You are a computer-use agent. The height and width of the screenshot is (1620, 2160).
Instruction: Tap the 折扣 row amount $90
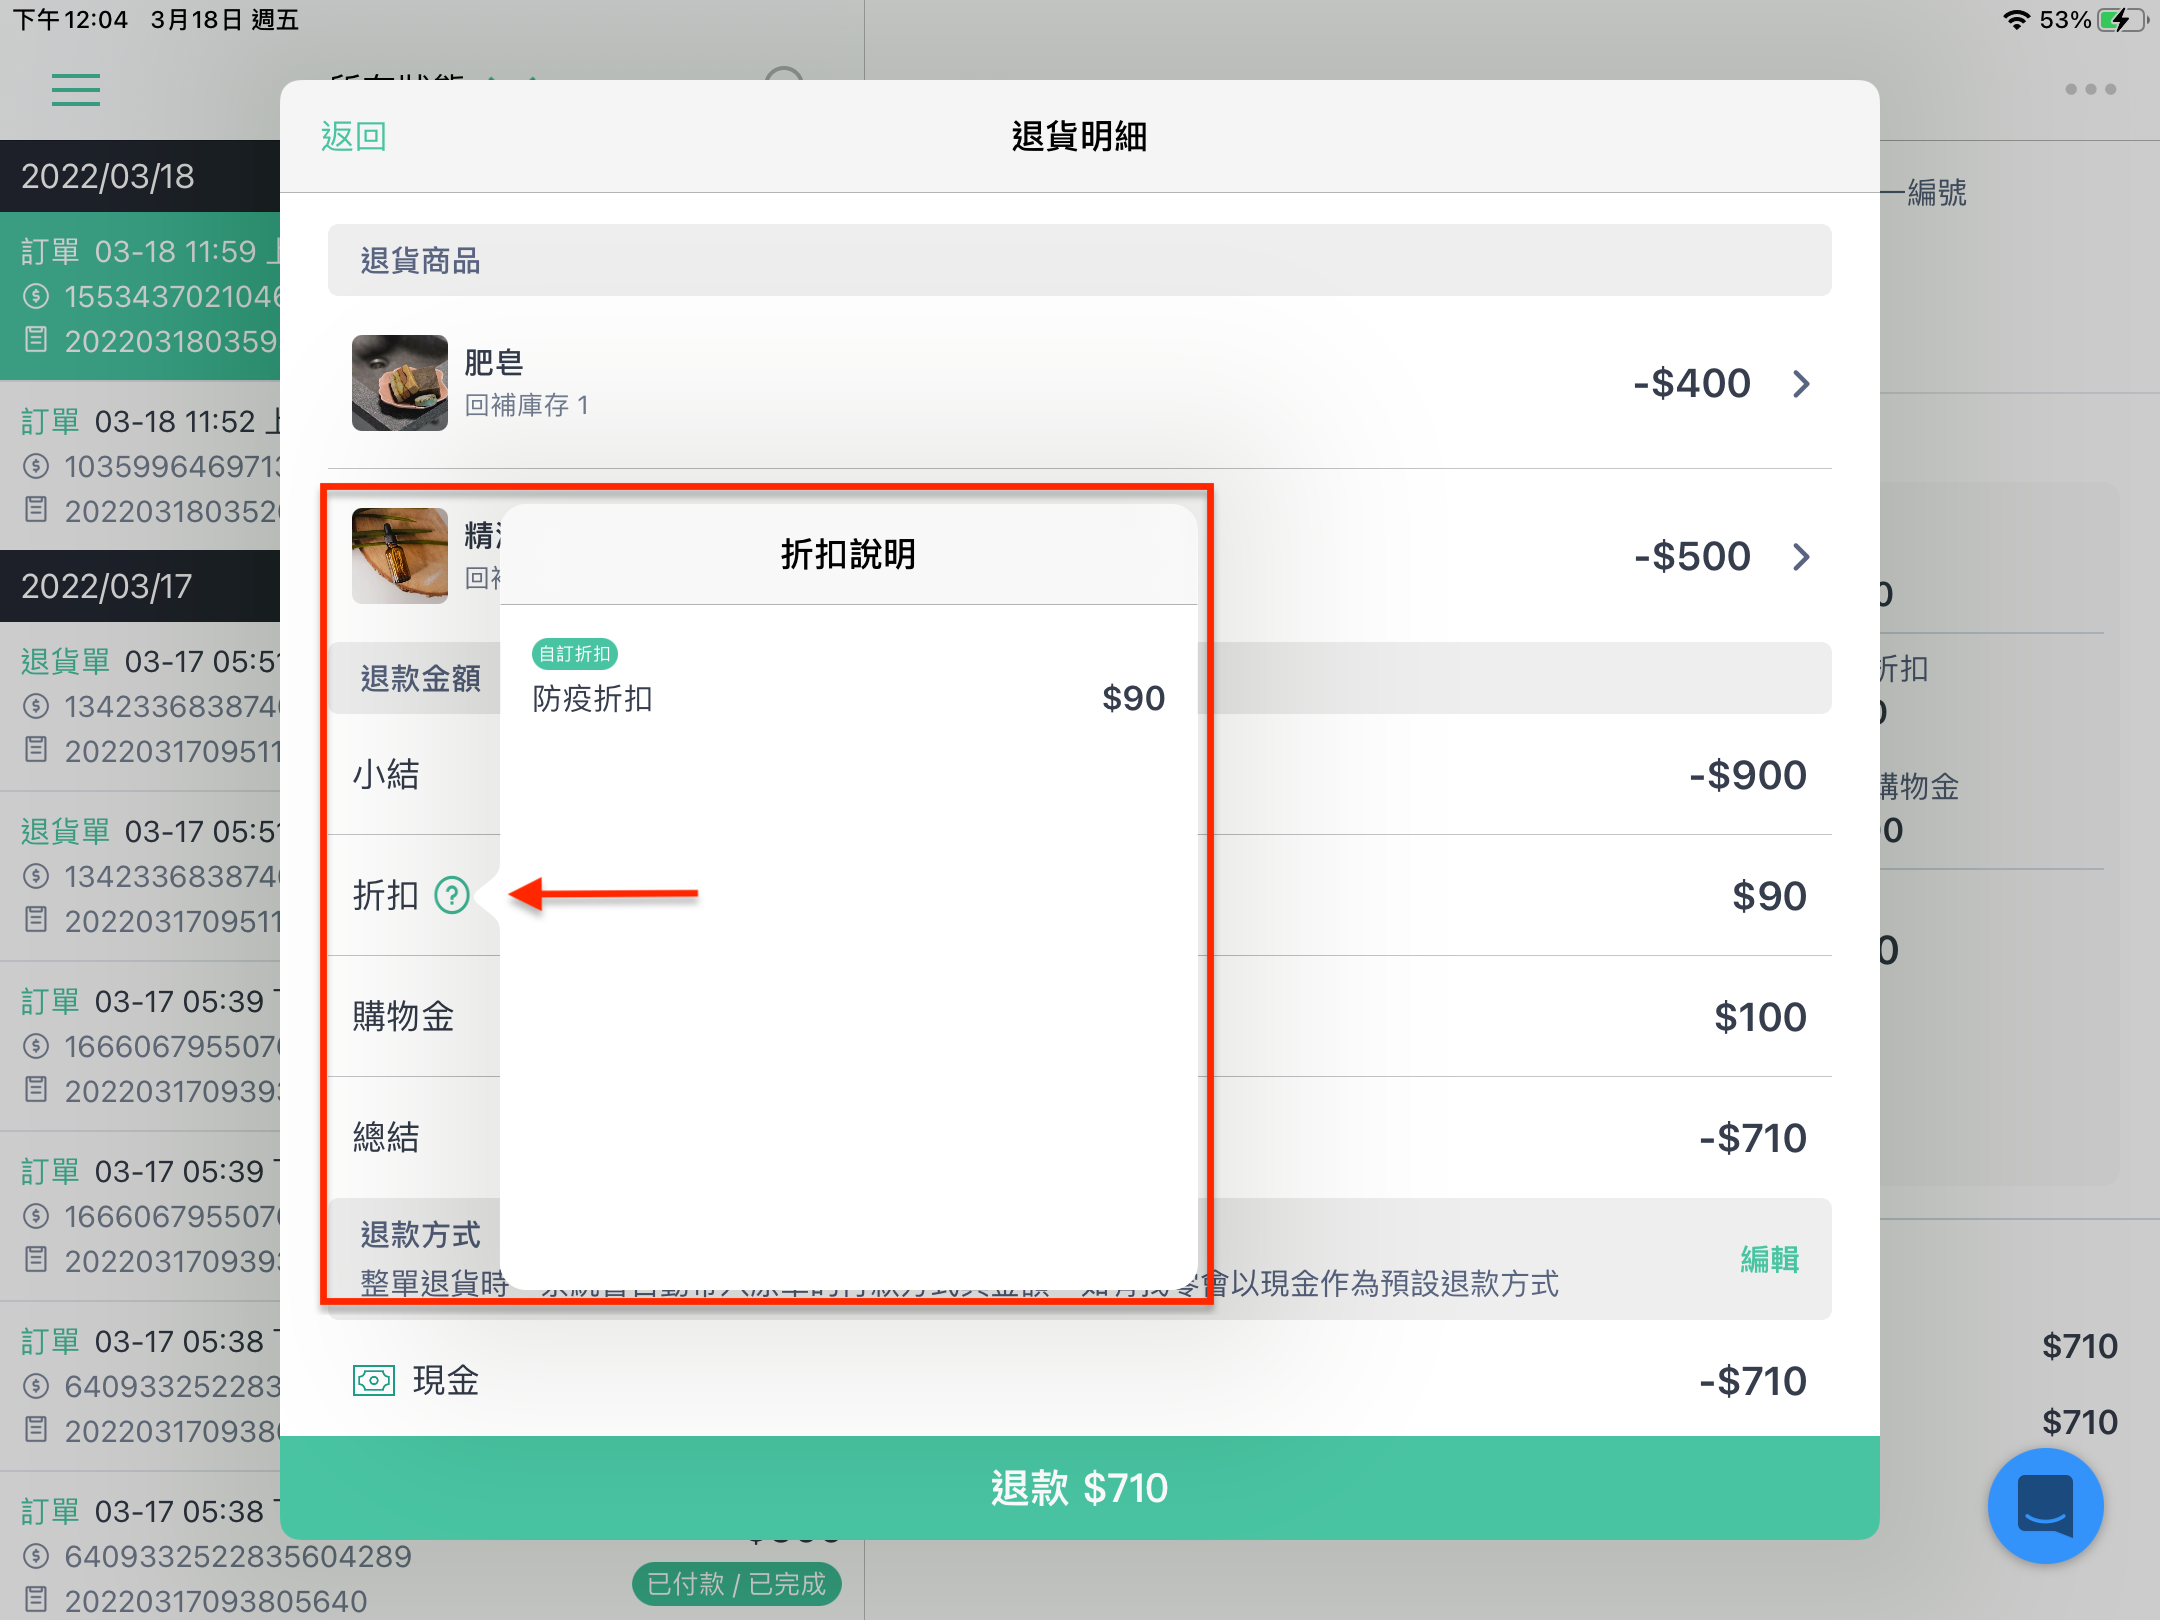(1769, 896)
